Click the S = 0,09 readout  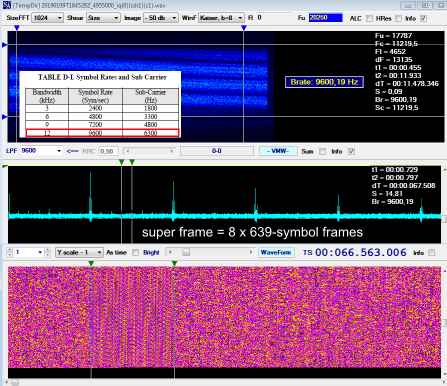tap(388, 92)
